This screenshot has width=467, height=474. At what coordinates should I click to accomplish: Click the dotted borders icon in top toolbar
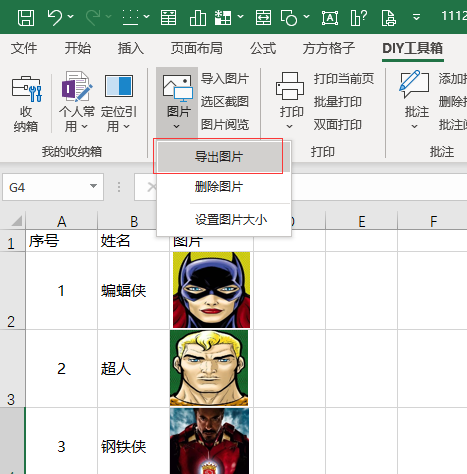[x=130, y=17]
